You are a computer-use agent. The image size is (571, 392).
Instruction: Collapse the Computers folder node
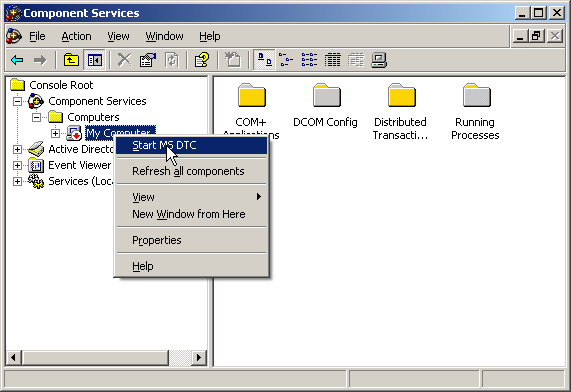point(36,117)
